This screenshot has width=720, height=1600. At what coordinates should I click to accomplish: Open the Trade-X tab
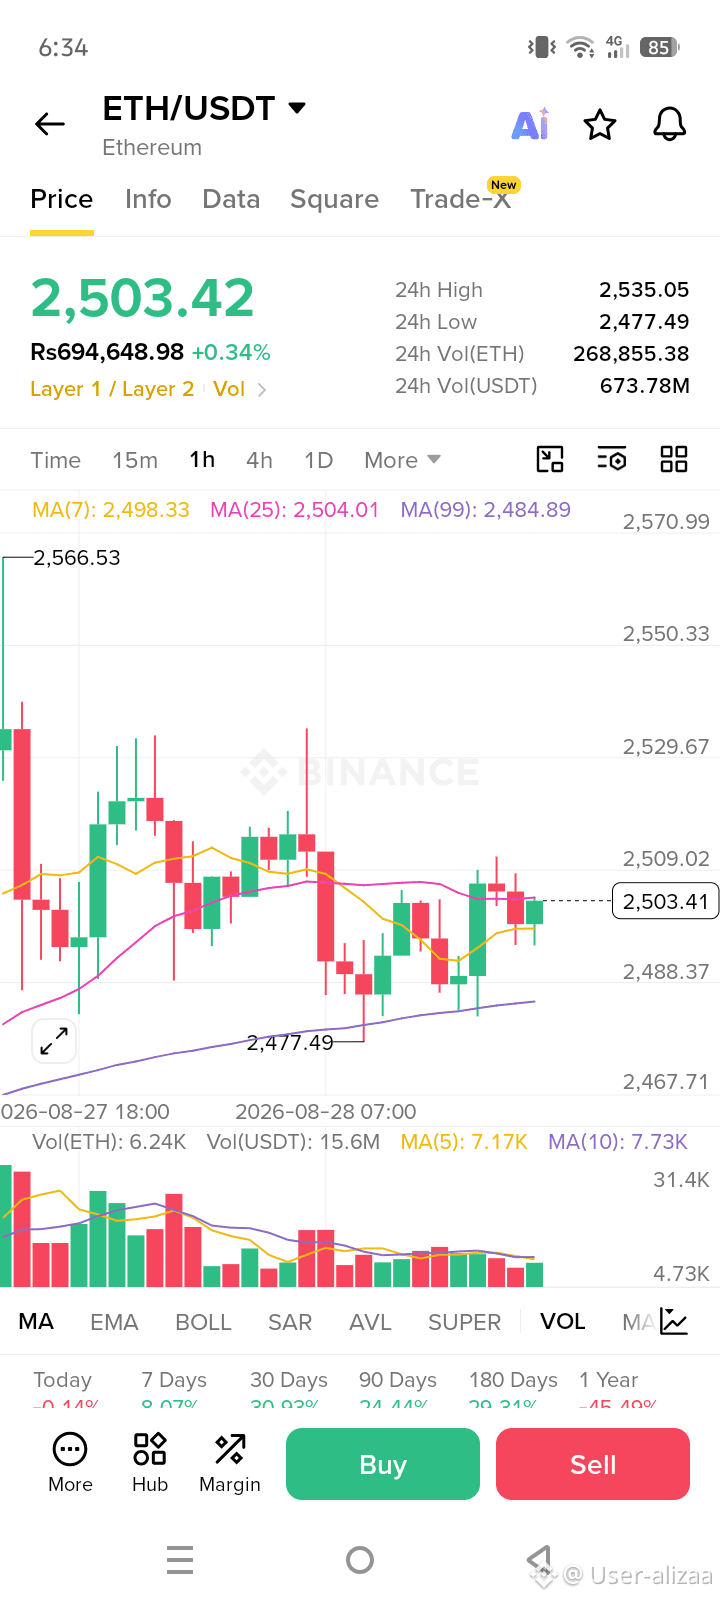(x=461, y=199)
